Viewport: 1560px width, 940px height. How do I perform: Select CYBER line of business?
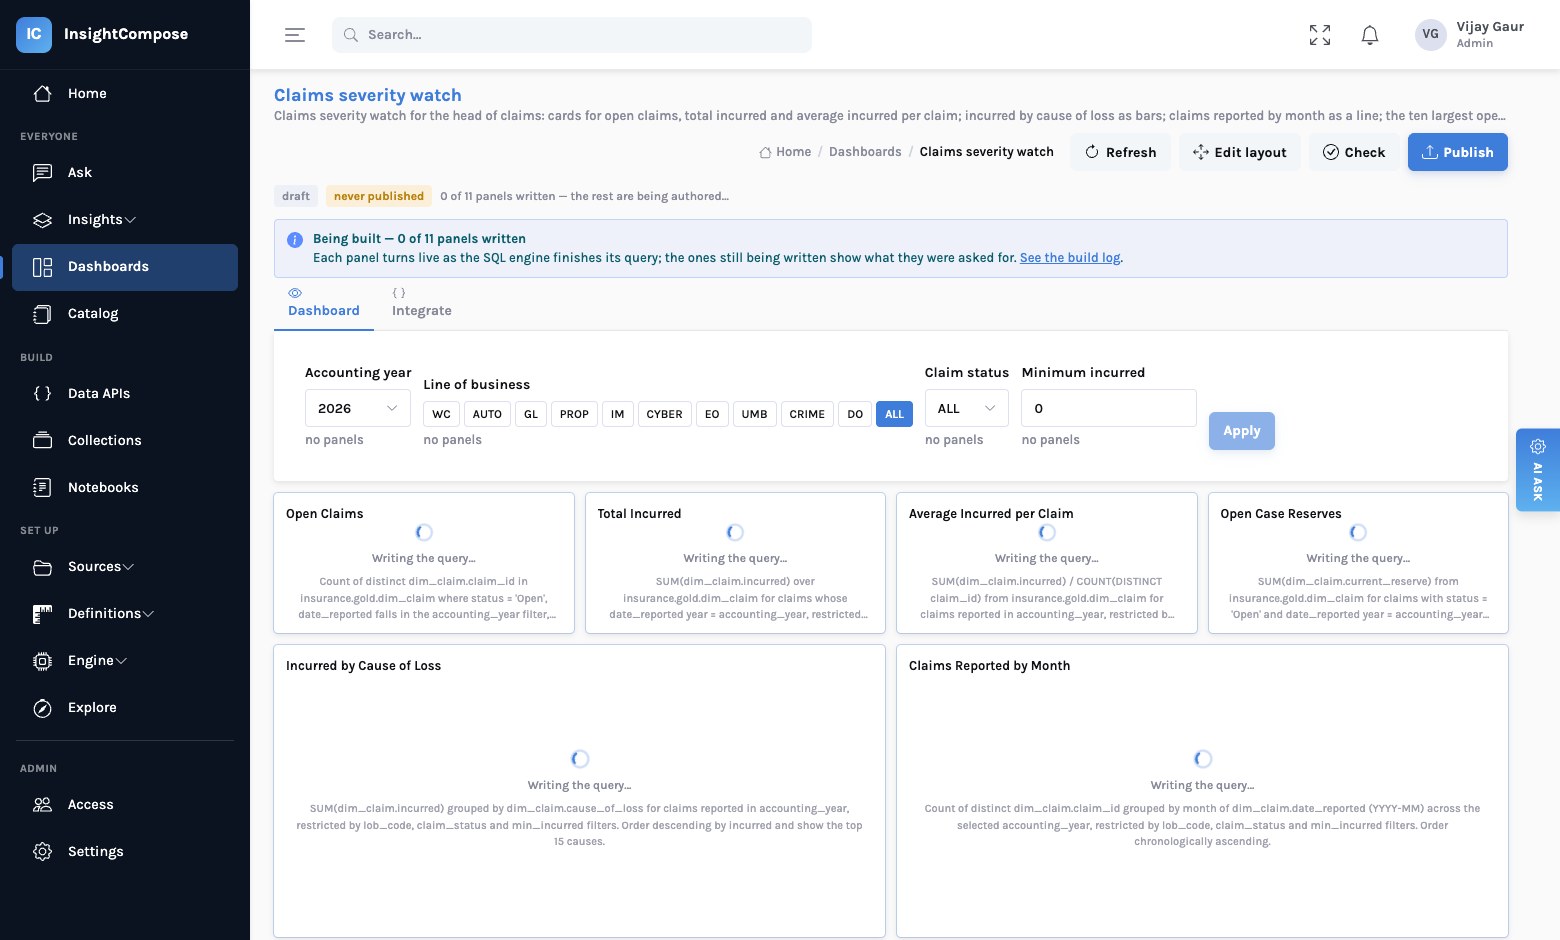click(664, 414)
